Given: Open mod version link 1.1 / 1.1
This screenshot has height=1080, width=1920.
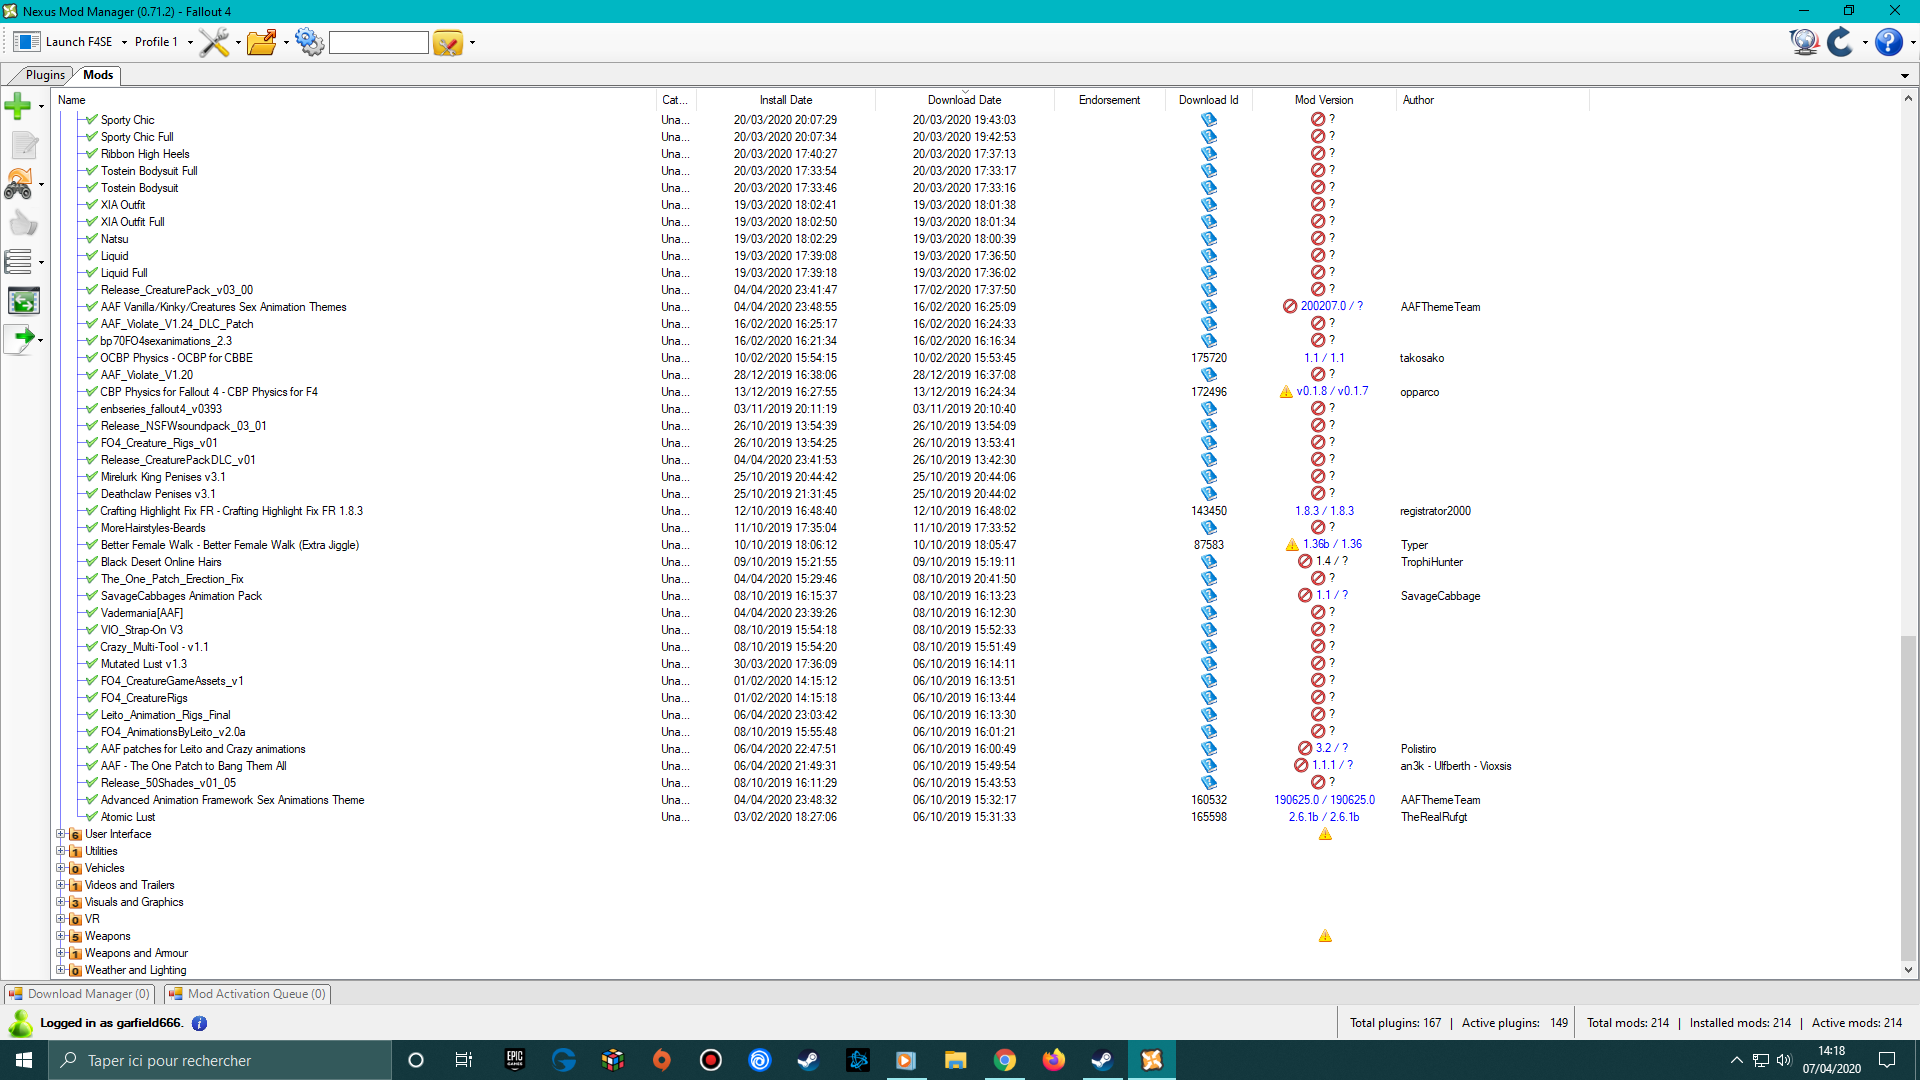Looking at the screenshot, I should 1324,358.
